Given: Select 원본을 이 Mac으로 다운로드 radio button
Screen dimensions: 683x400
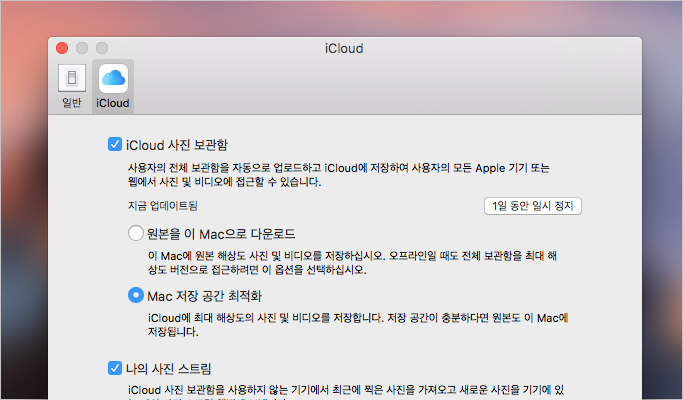Looking at the screenshot, I should (135, 233).
